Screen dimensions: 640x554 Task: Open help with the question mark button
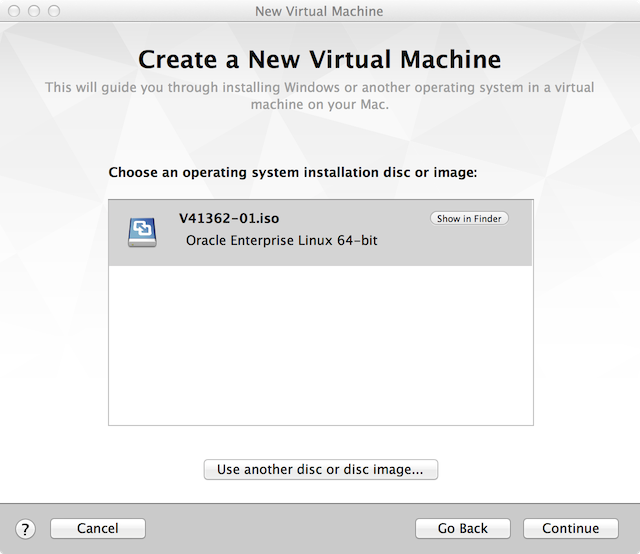click(25, 529)
